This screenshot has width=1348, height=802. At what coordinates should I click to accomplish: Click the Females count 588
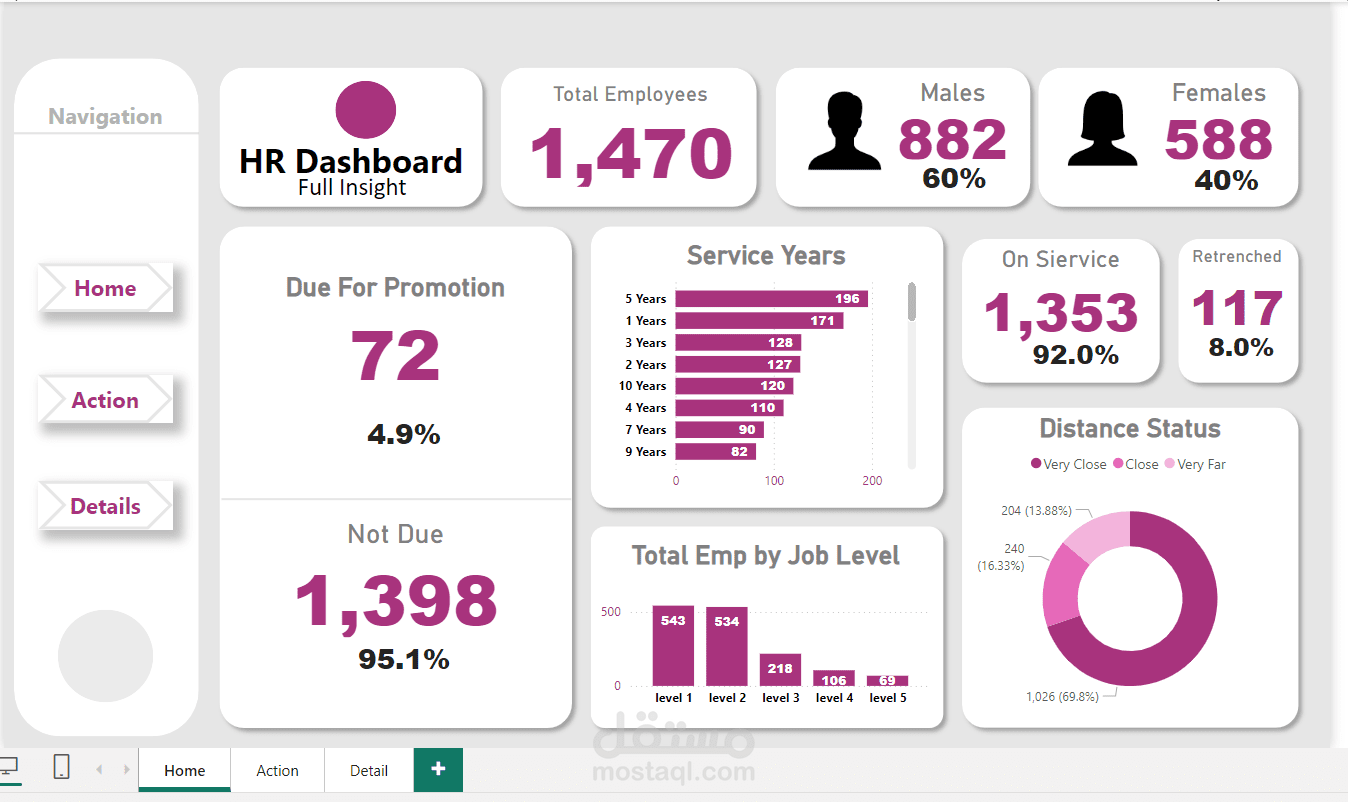(x=1218, y=140)
